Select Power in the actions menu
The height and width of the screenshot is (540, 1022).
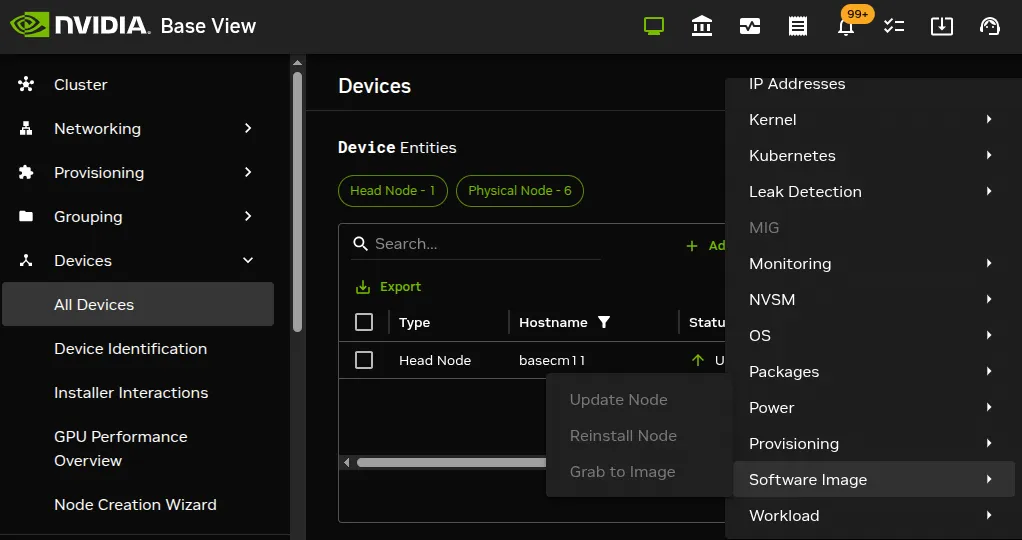coord(873,408)
